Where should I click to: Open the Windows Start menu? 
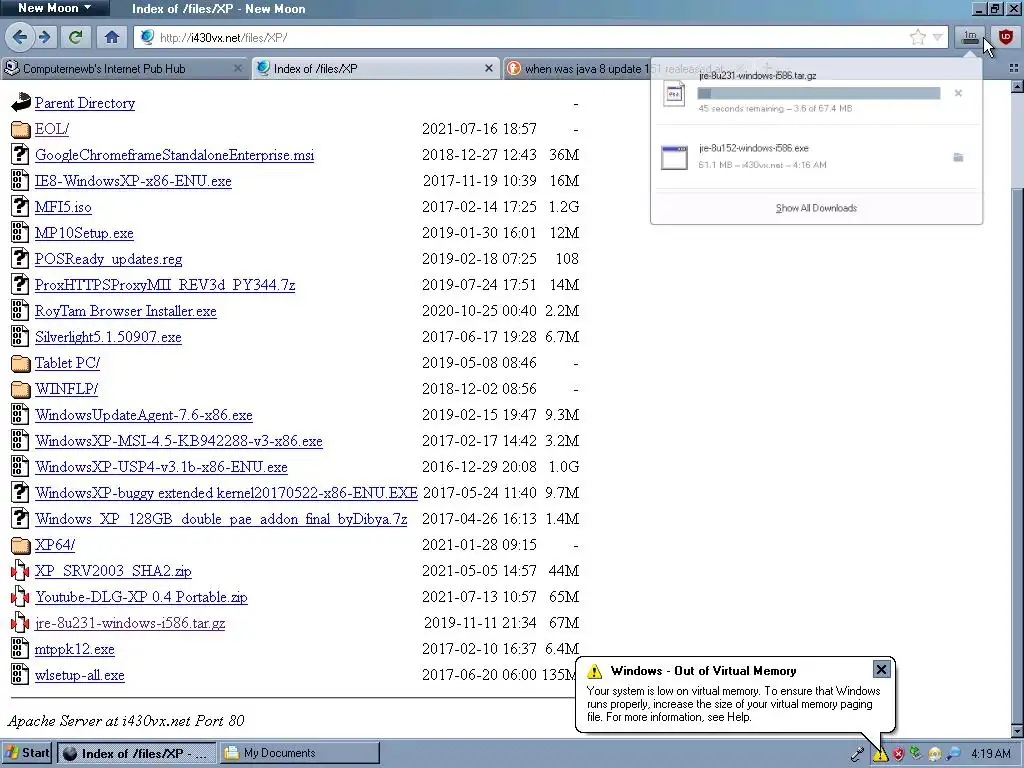27,753
